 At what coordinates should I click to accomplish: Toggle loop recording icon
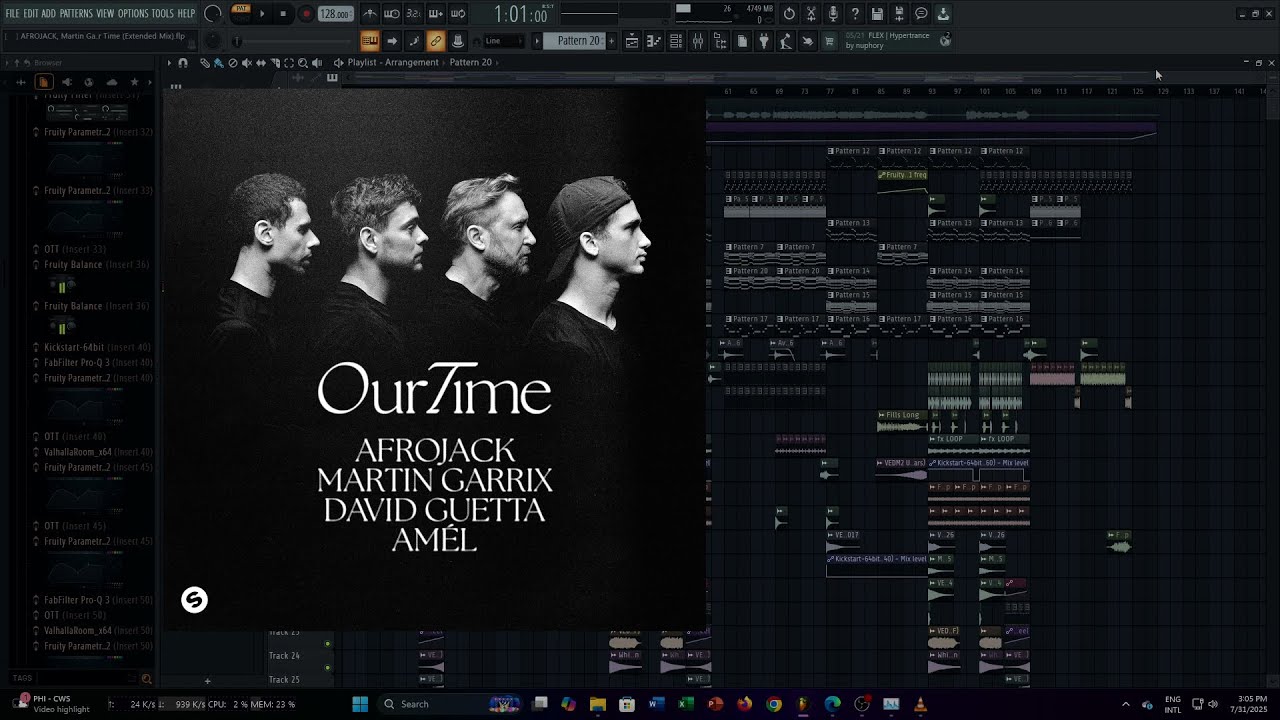pos(458,14)
